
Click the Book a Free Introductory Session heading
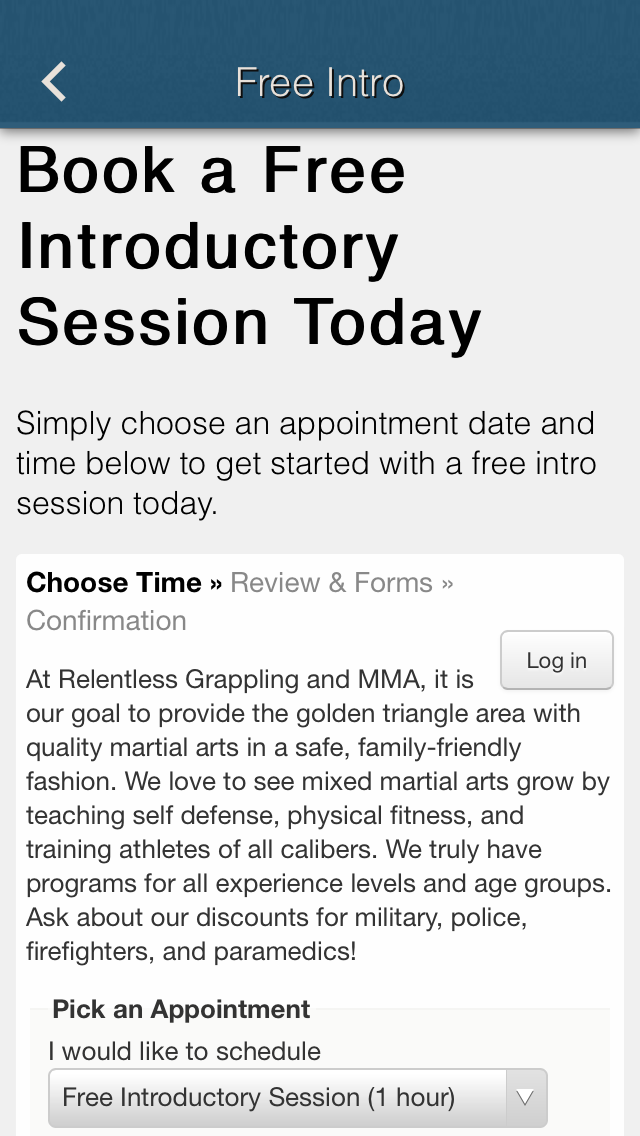point(250,246)
